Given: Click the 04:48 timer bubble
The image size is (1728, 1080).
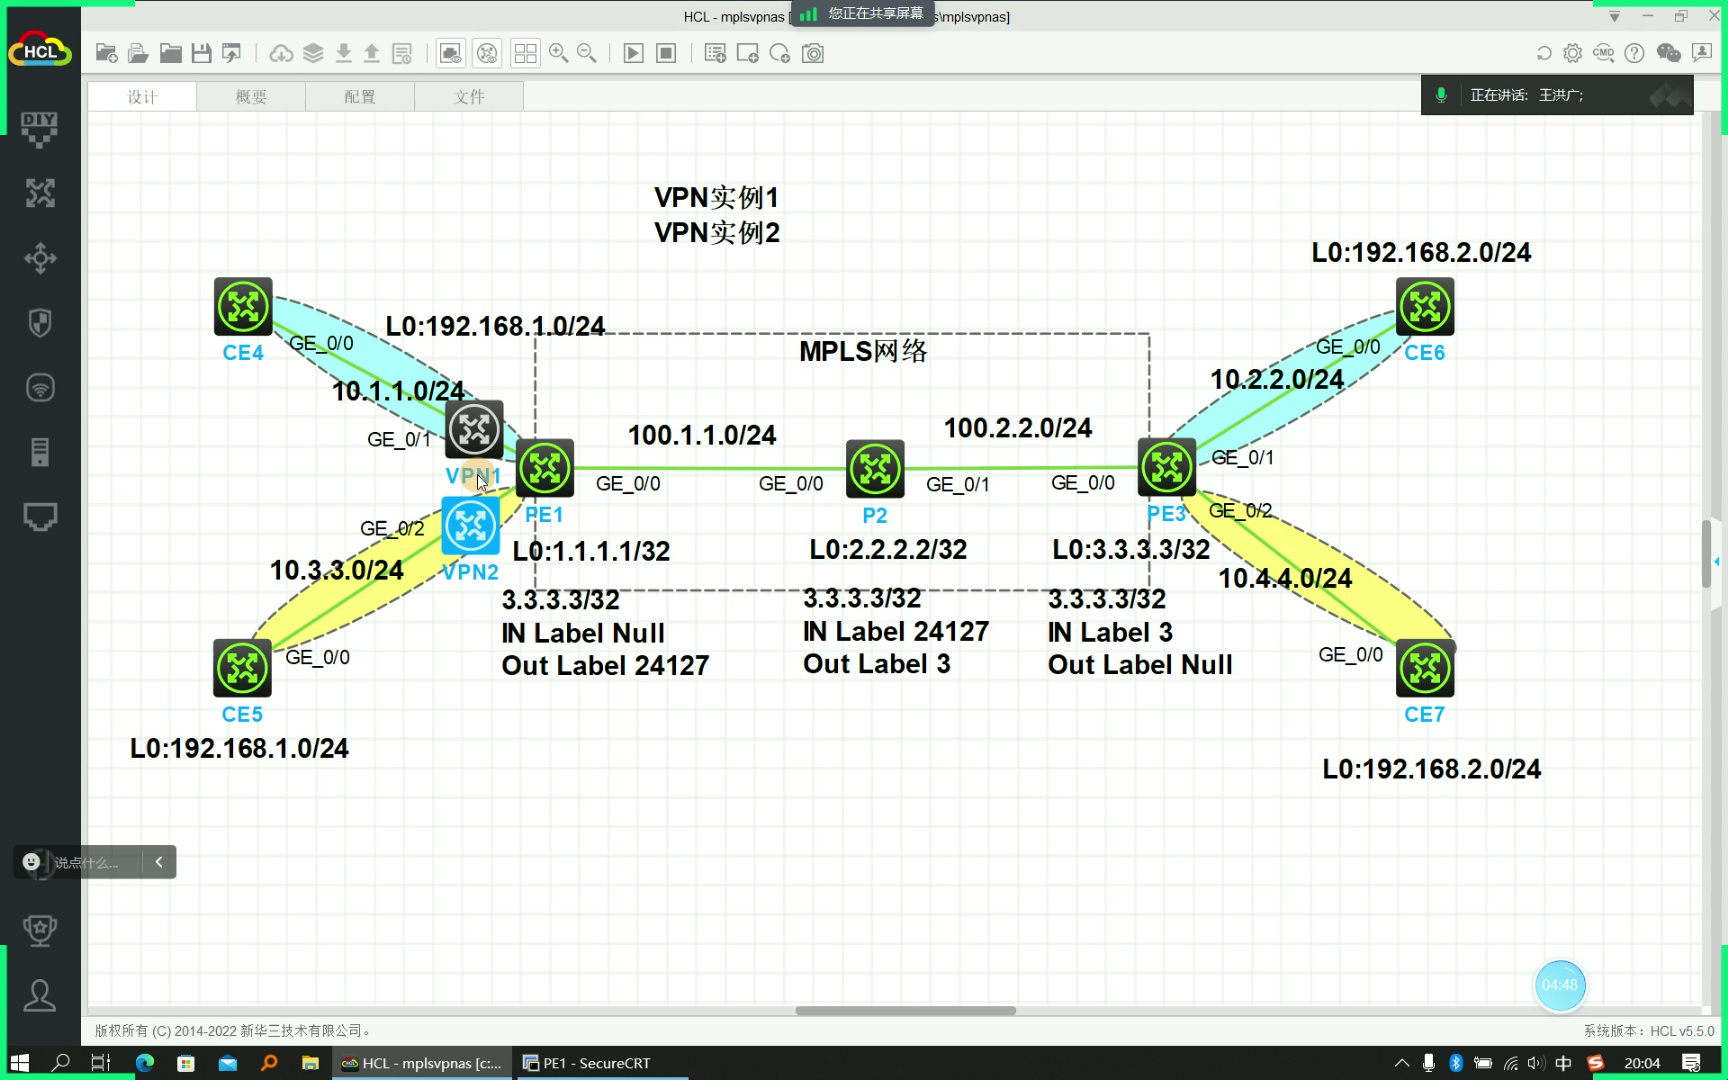Looking at the screenshot, I should pyautogui.click(x=1560, y=985).
